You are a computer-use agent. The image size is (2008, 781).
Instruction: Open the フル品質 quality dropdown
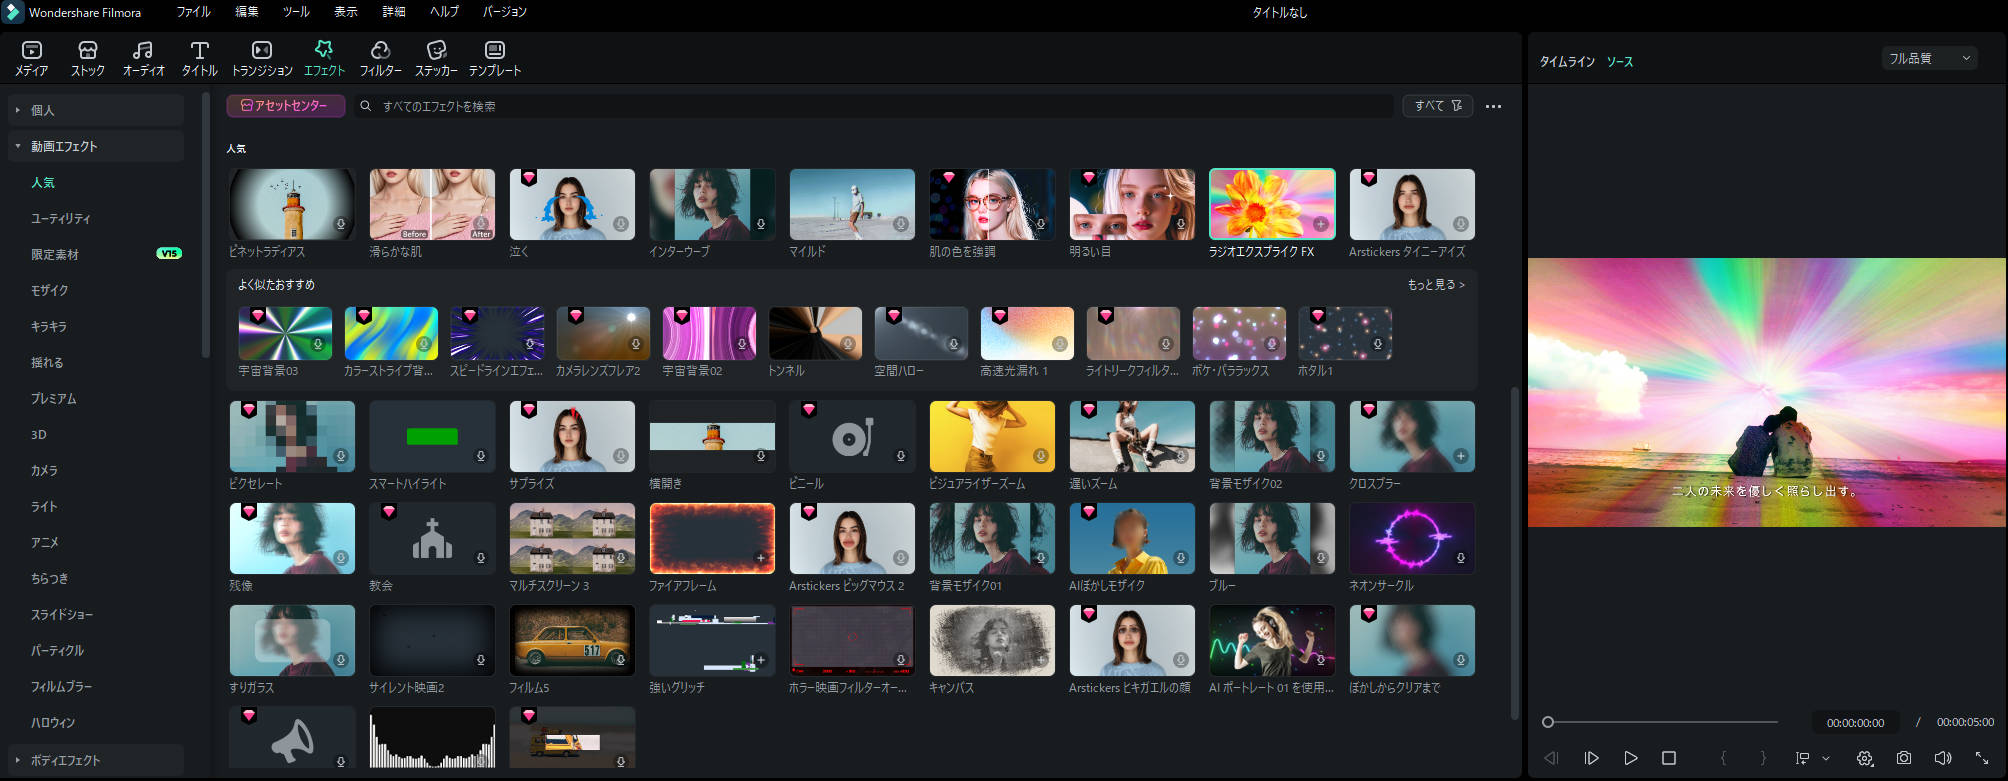coord(1929,59)
